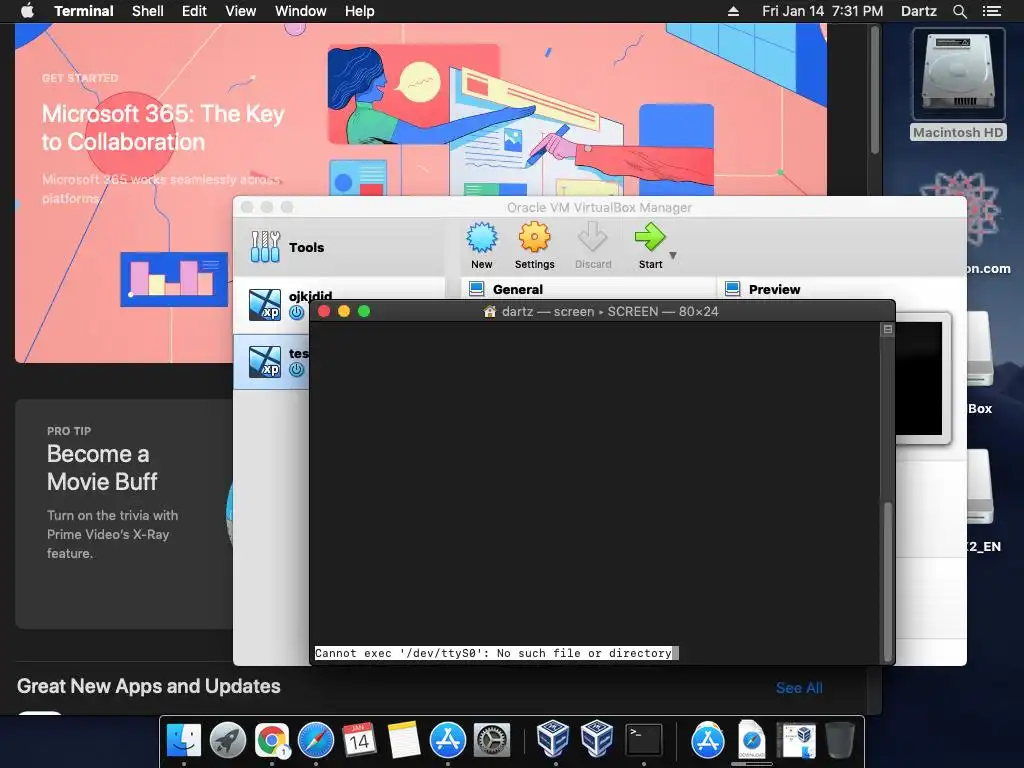This screenshot has height=768, width=1024.
Task: Close the Terminal window with red button
Action: coord(323,312)
